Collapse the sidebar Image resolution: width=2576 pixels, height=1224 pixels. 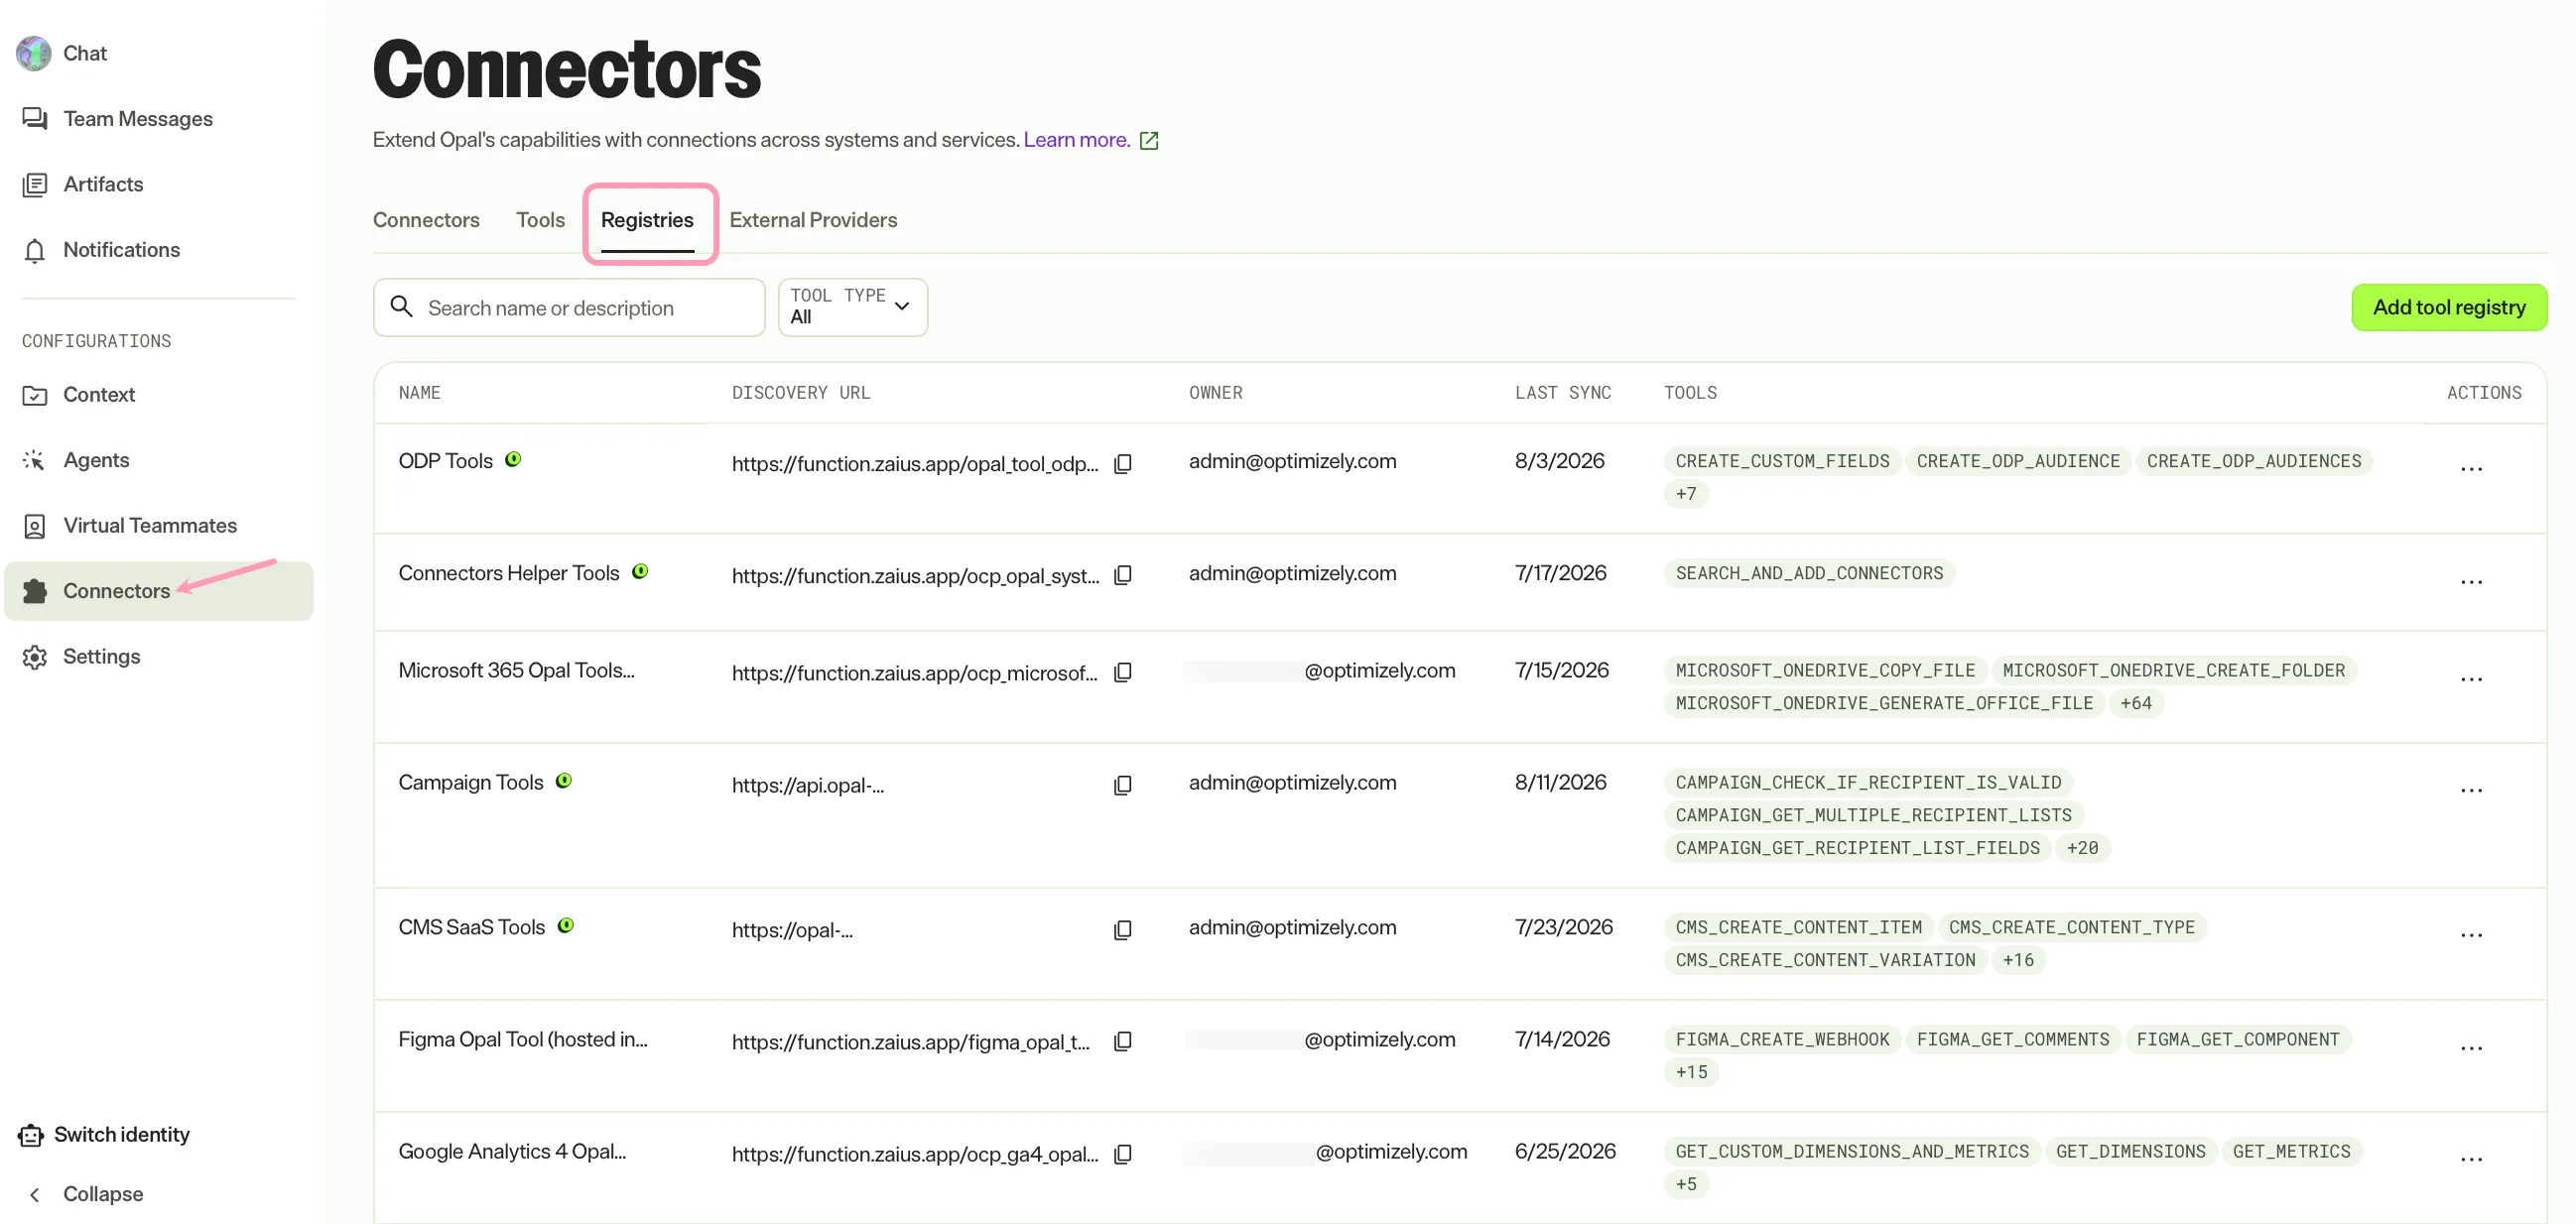click(102, 1194)
